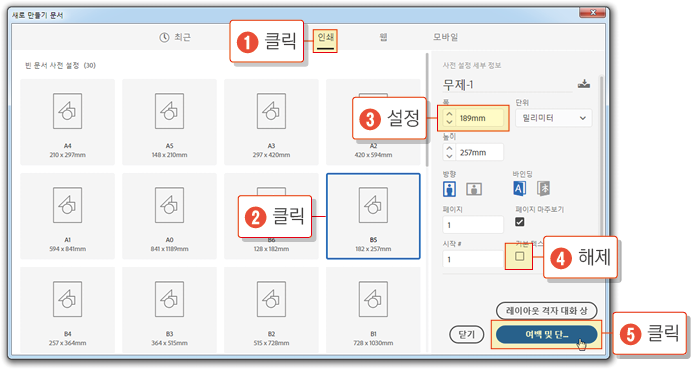Select the A3 297 x 420mm preset
This screenshot has width=691, height=370.
pos(271,122)
